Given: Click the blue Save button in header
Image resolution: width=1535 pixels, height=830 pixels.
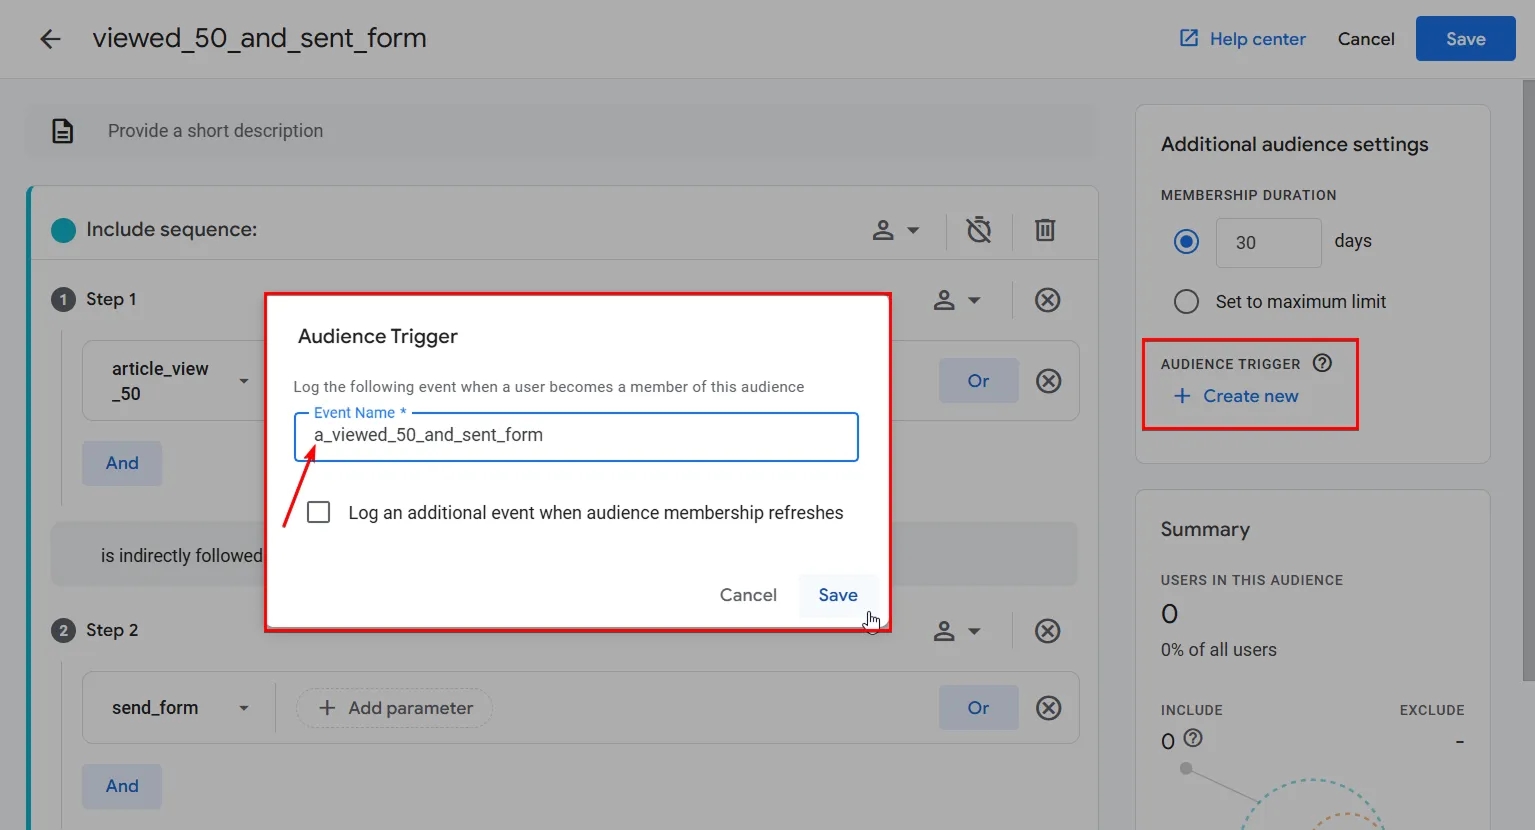Looking at the screenshot, I should click(1465, 39).
